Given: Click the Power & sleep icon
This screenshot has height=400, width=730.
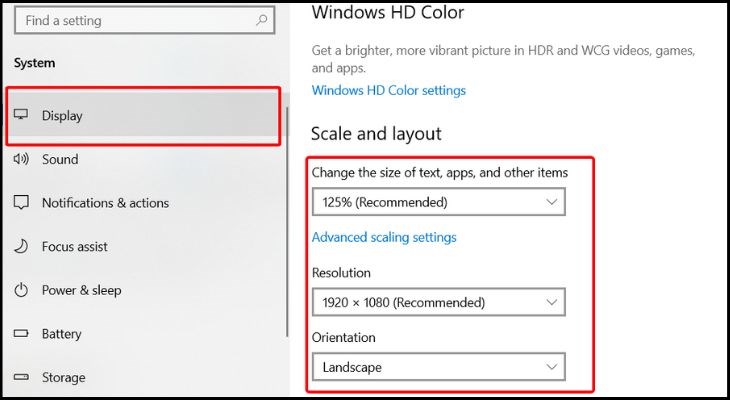Looking at the screenshot, I should coord(21,290).
